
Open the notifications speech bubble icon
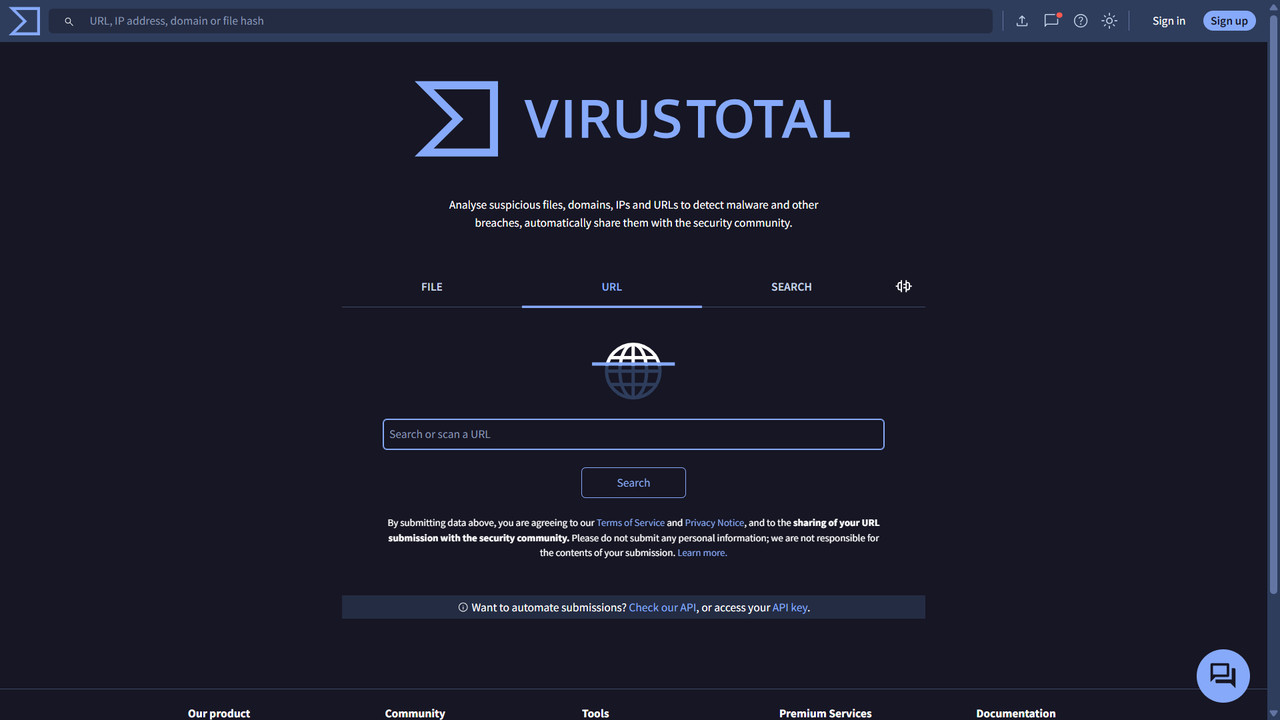[1051, 20]
